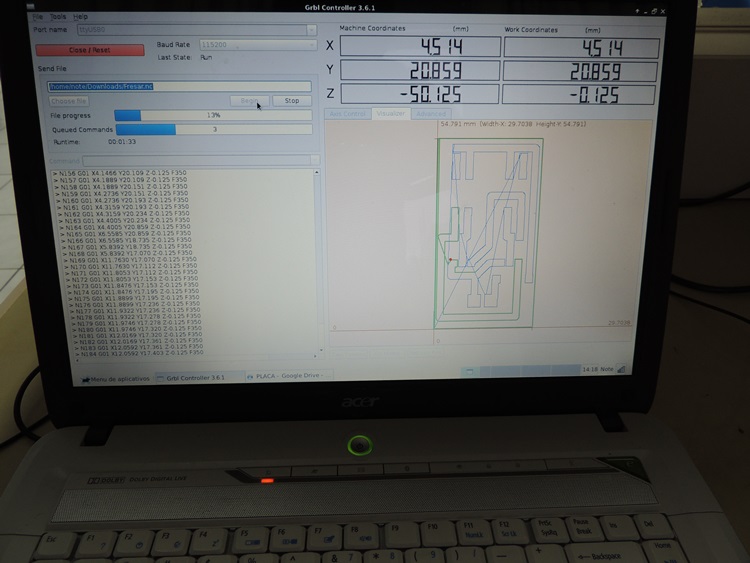
Task: Switch to the Visualizer tab
Action: click(x=391, y=114)
